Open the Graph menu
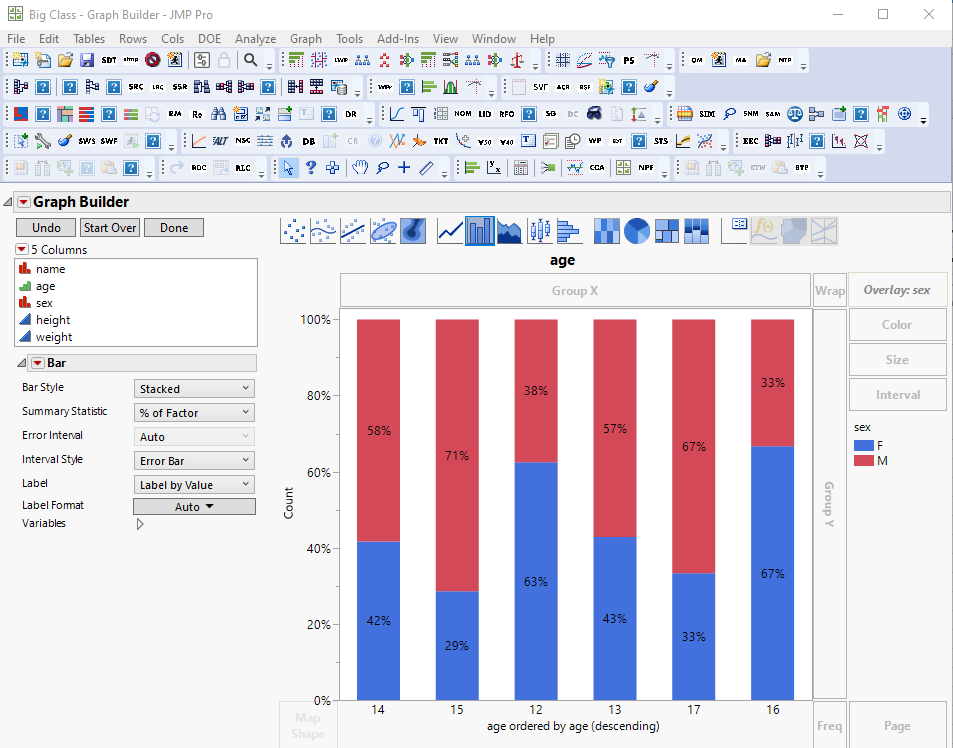 tap(306, 39)
